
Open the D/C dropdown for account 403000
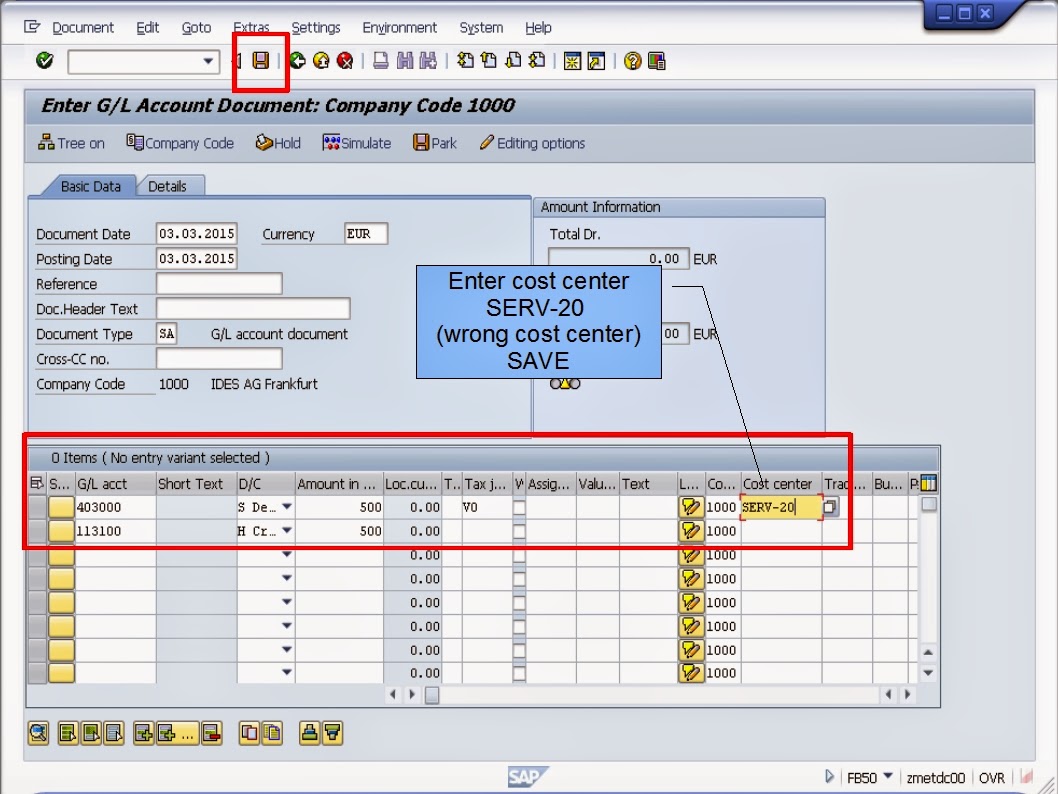[x=285, y=507]
